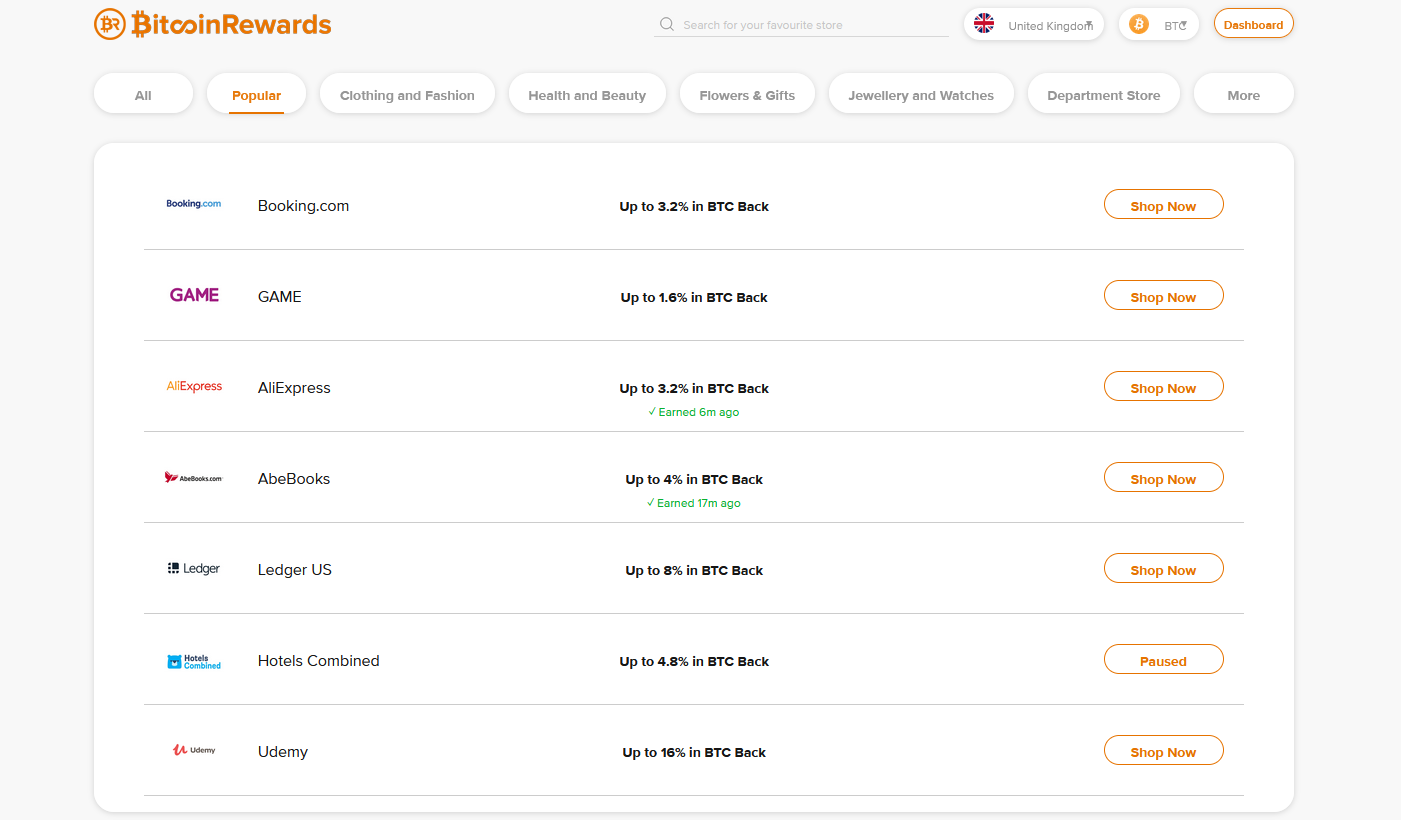Click the AbeBooks store name
1401x820 pixels.
tap(294, 478)
